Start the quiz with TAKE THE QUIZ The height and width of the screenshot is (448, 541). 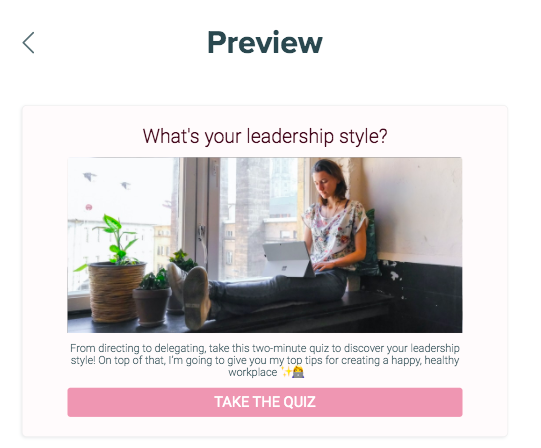265,402
